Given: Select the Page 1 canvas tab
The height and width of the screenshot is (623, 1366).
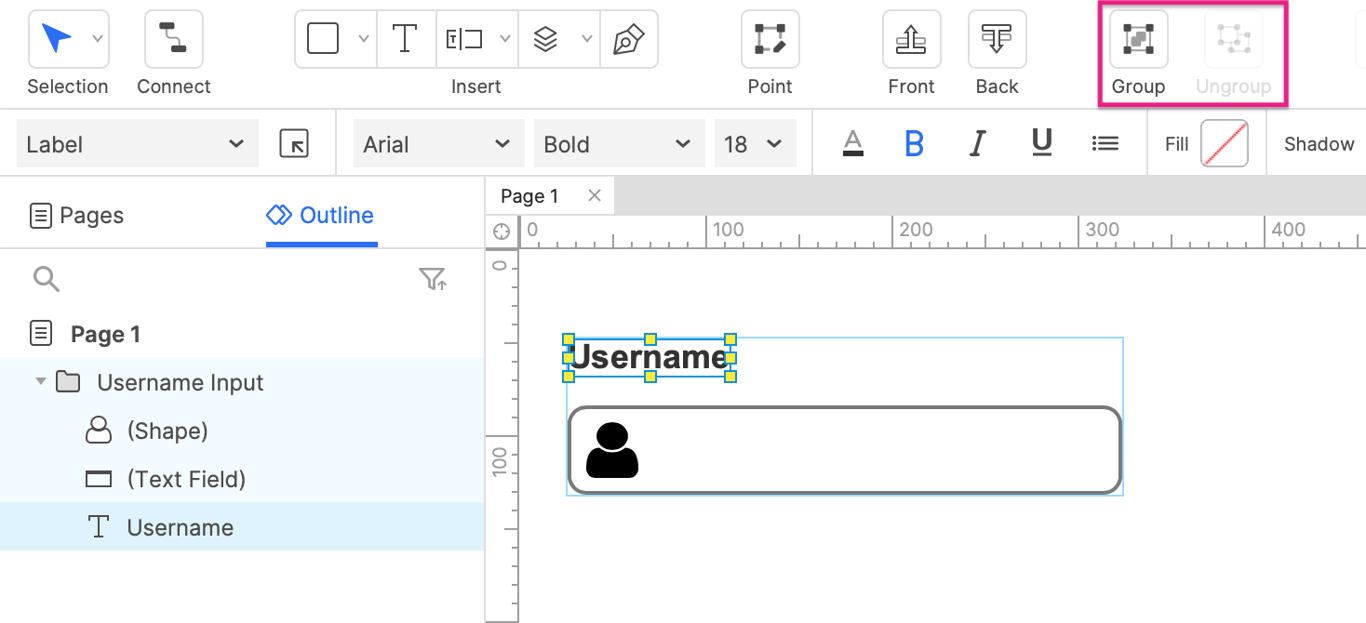Looking at the screenshot, I should click(x=530, y=196).
